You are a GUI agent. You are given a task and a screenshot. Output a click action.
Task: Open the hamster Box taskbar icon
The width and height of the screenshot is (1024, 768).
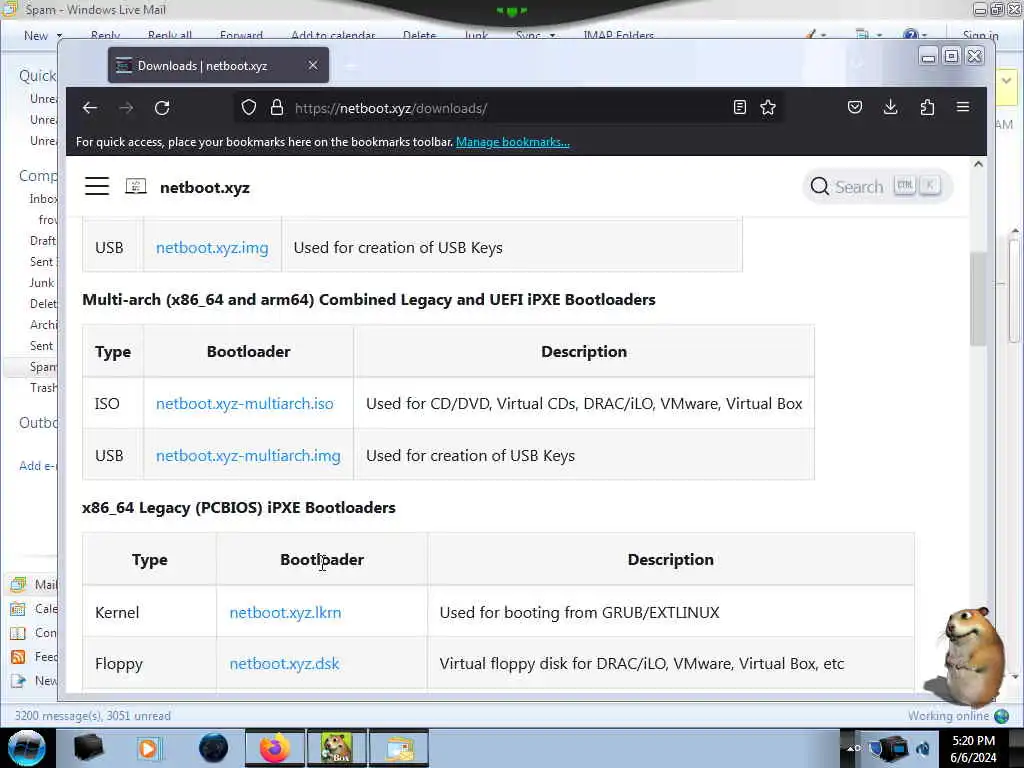click(x=336, y=748)
